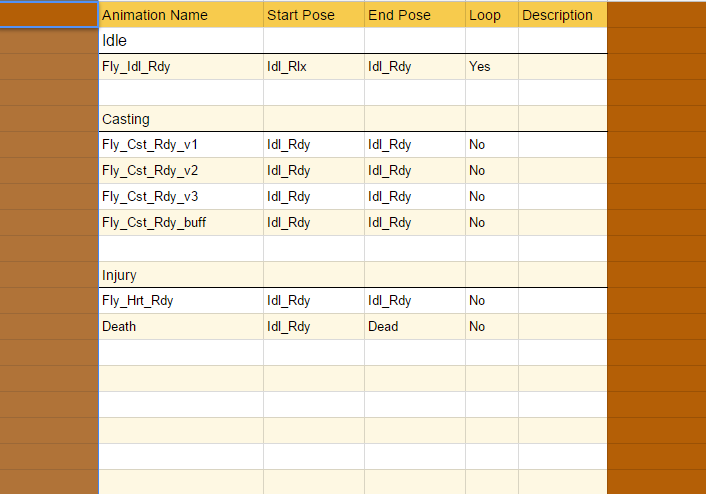Click the Loop column header
Screen dimensions: 706x494
tap(491, 15)
